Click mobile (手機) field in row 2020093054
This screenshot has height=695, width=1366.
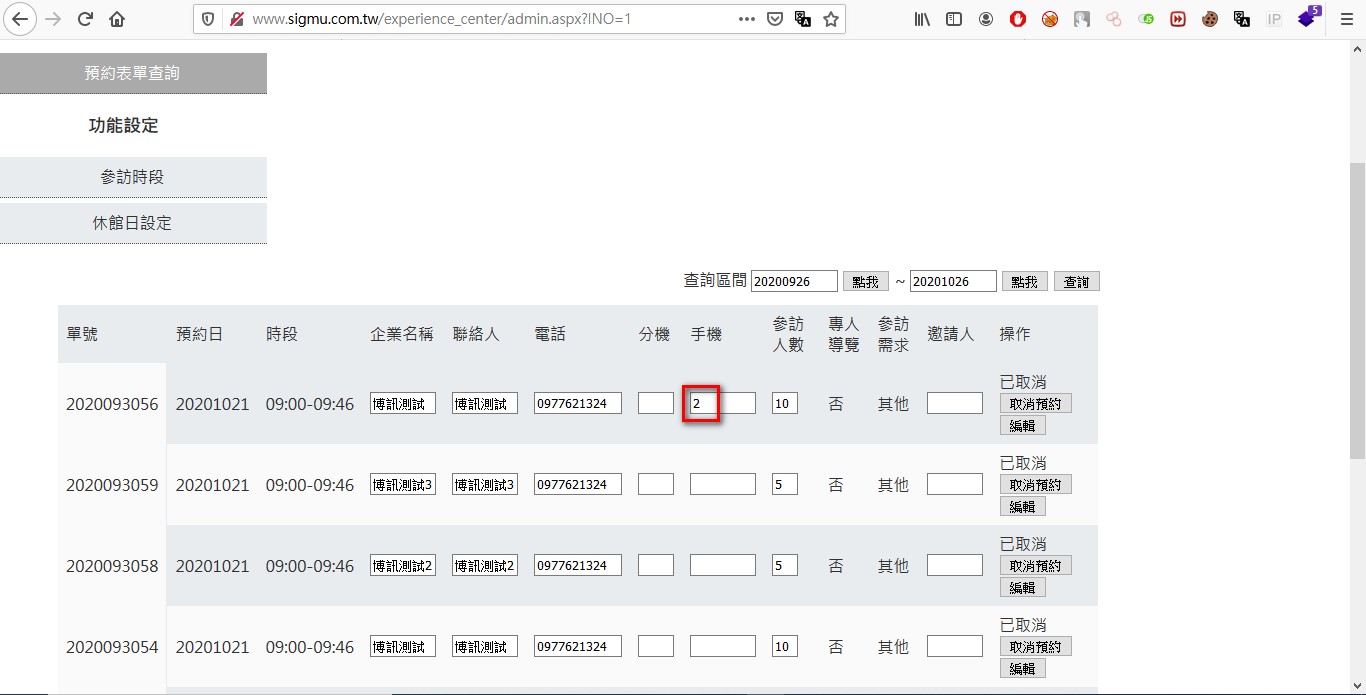(723, 646)
